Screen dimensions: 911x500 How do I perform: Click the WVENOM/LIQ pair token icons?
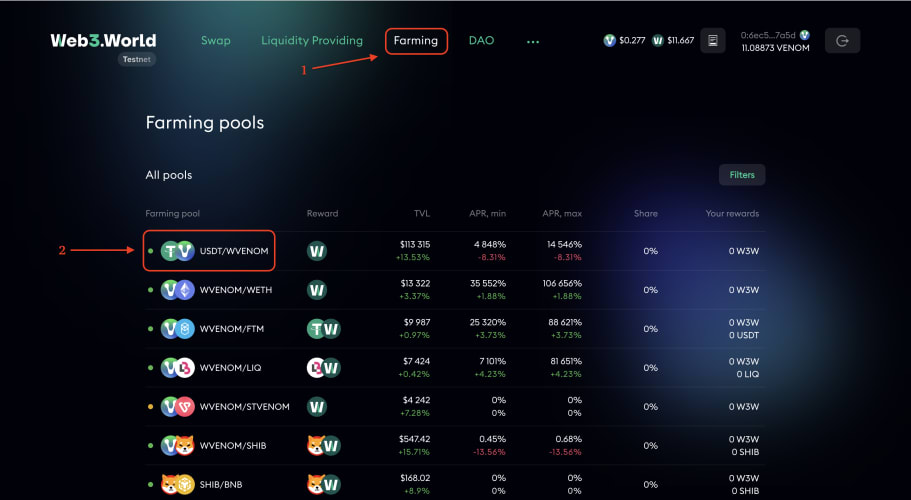[178, 368]
